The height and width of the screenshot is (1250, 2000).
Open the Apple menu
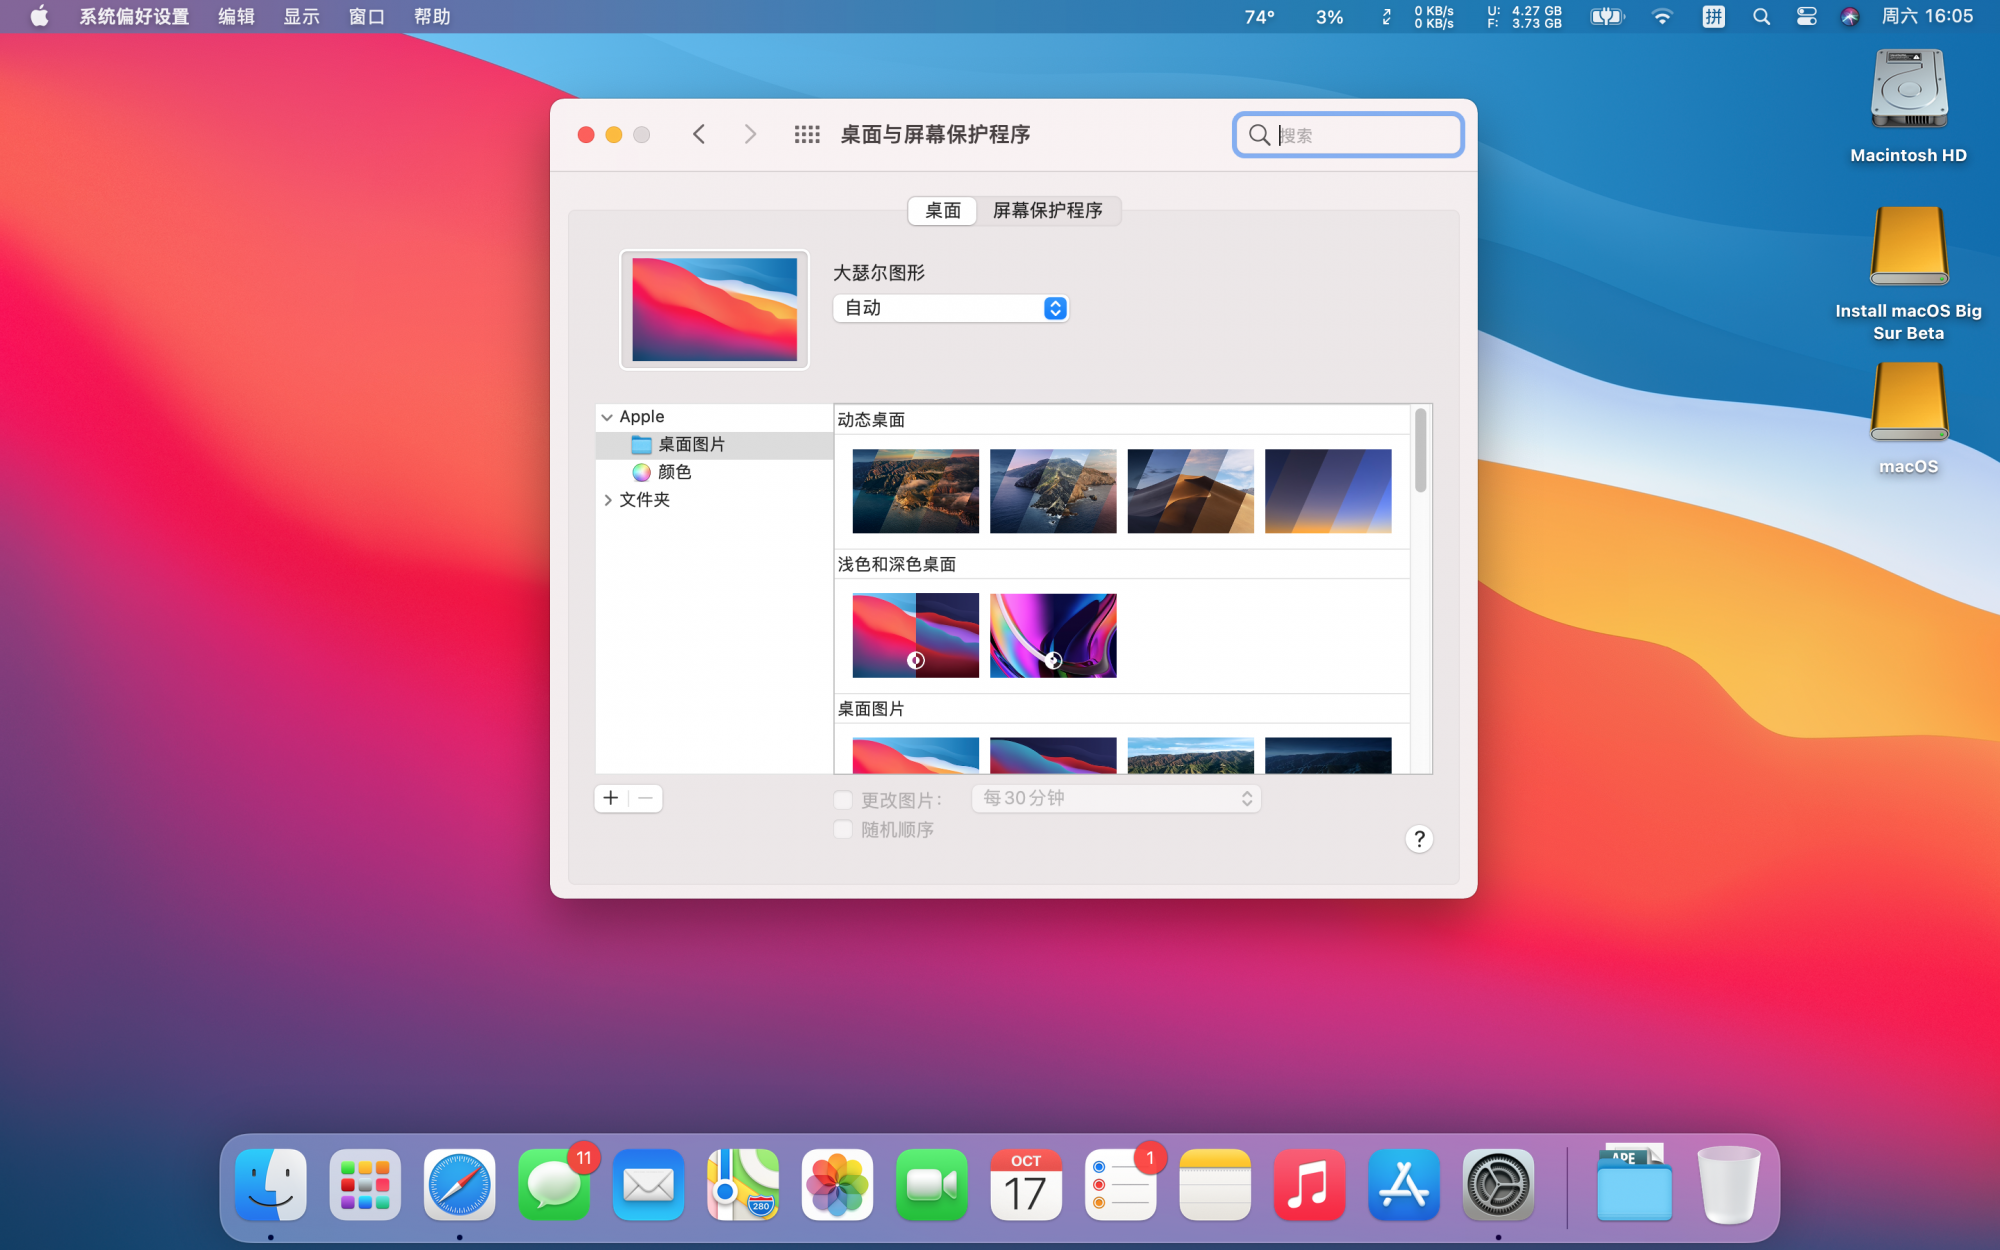tap(39, 16)
